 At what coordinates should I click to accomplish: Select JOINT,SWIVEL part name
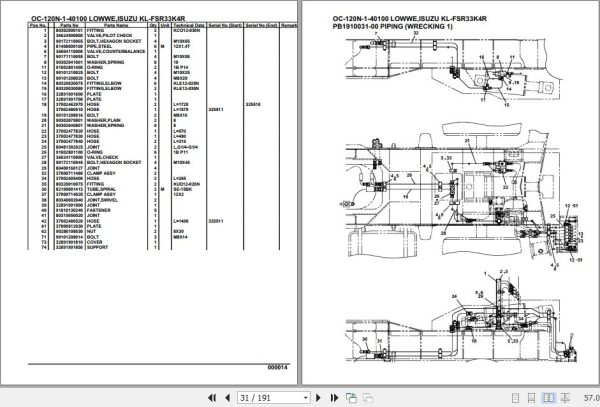tap(102, 200)
